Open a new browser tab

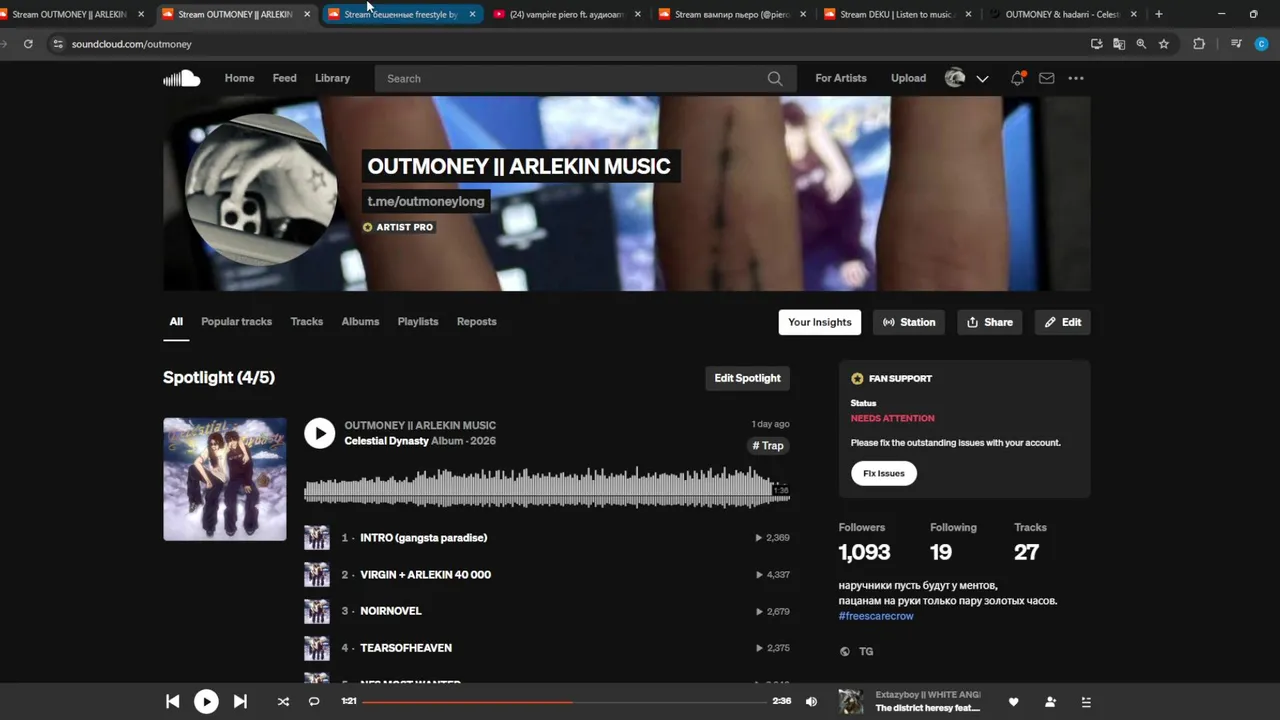tap(1159, 14)
